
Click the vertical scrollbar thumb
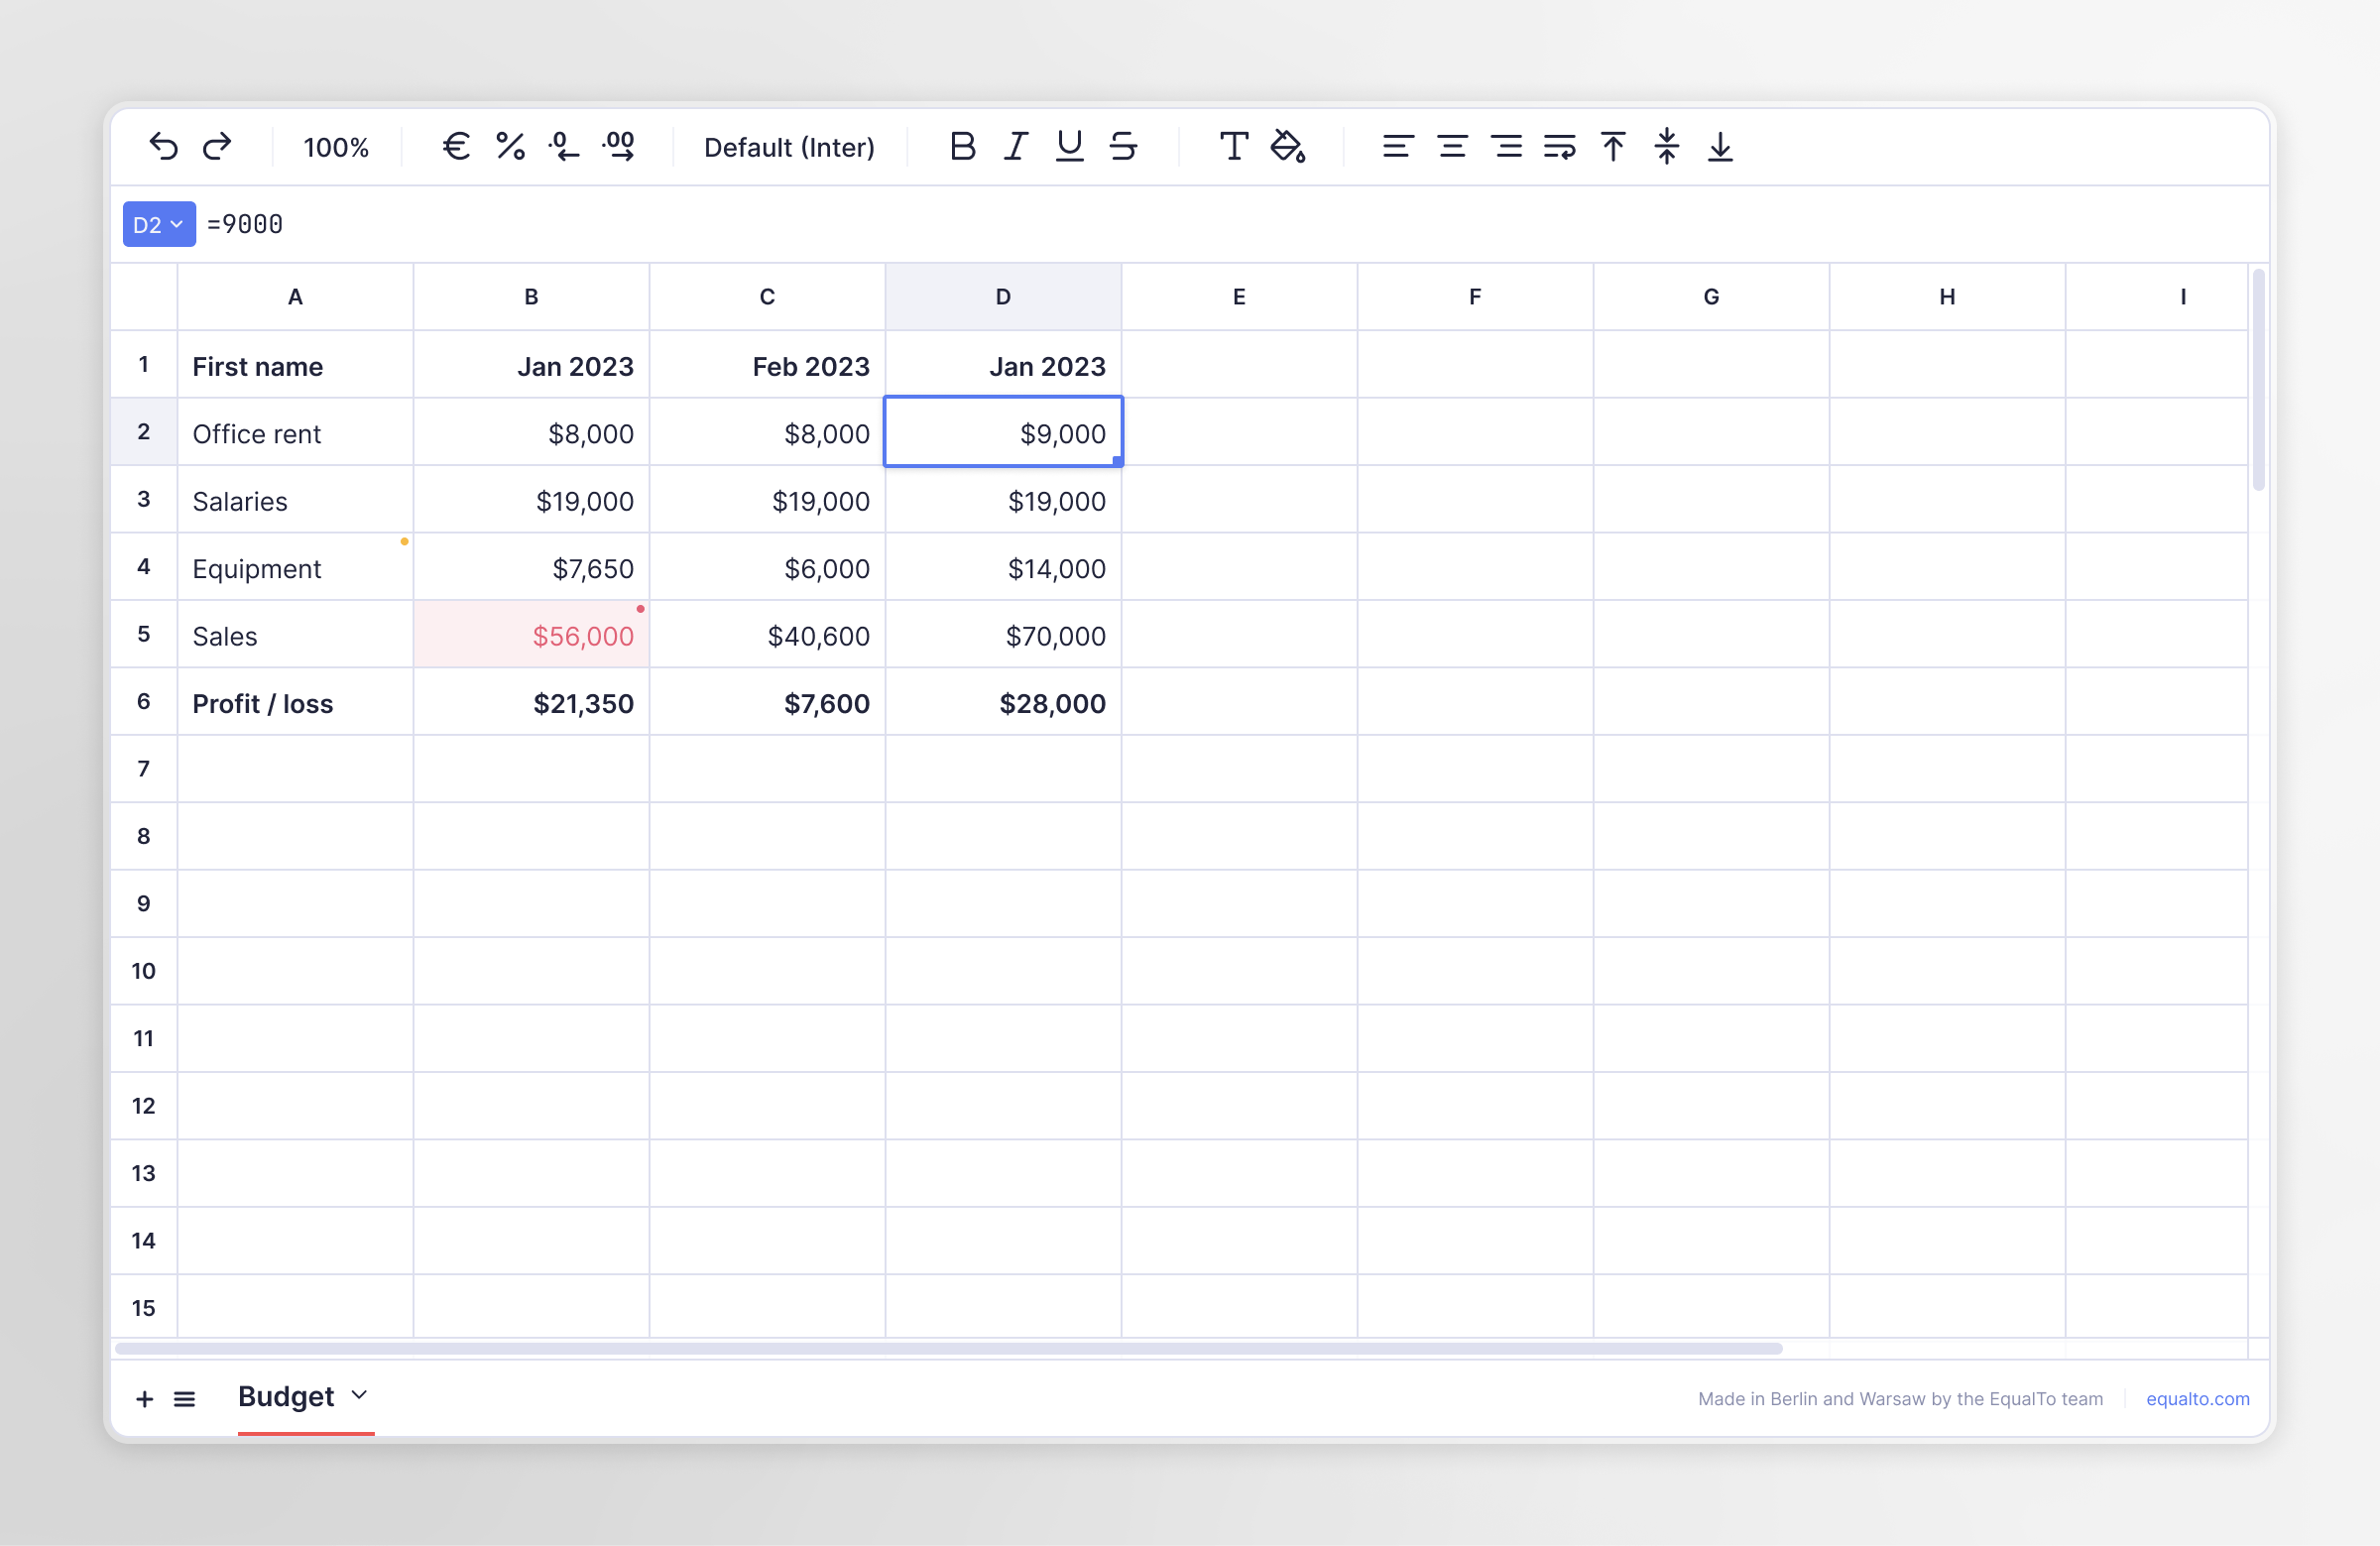point(2258,380)
